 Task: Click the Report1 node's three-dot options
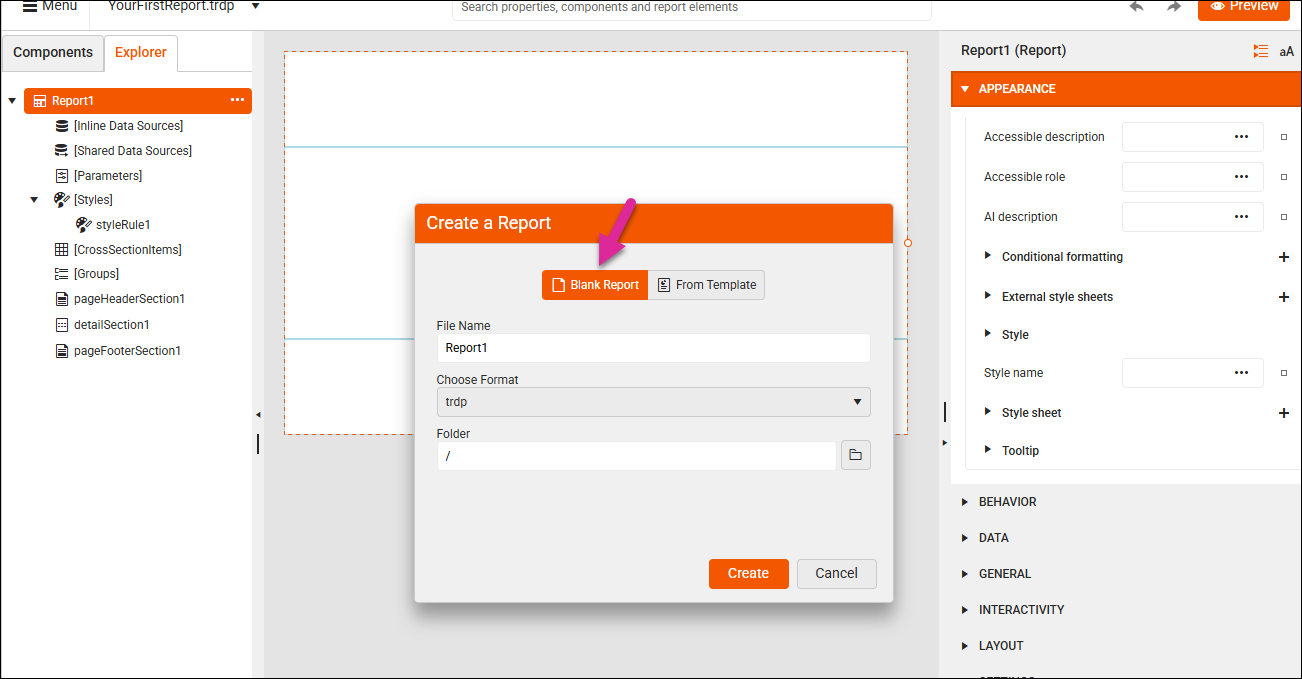click(237, 100)
